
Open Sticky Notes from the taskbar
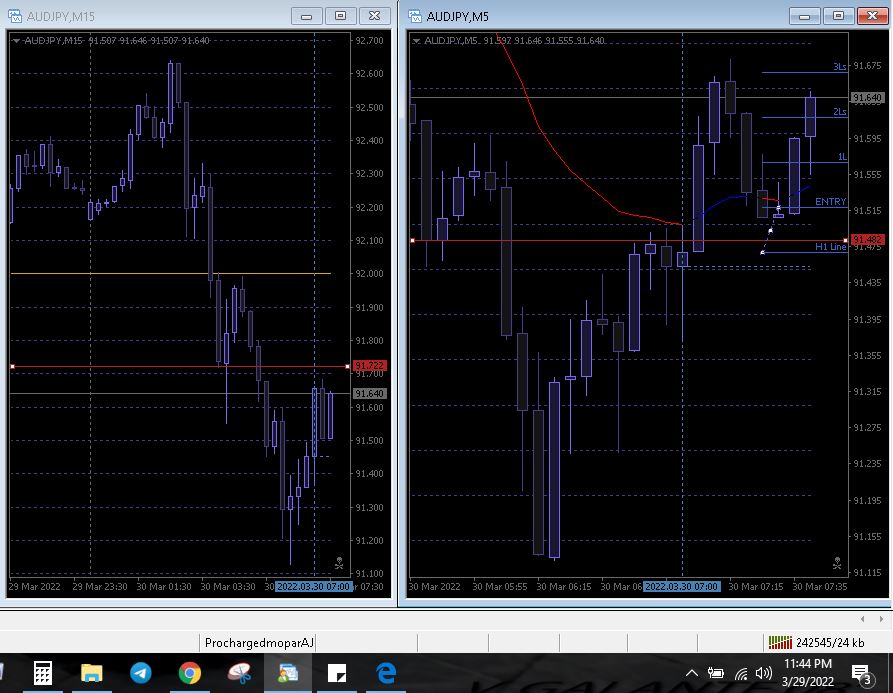coord(337,673)
